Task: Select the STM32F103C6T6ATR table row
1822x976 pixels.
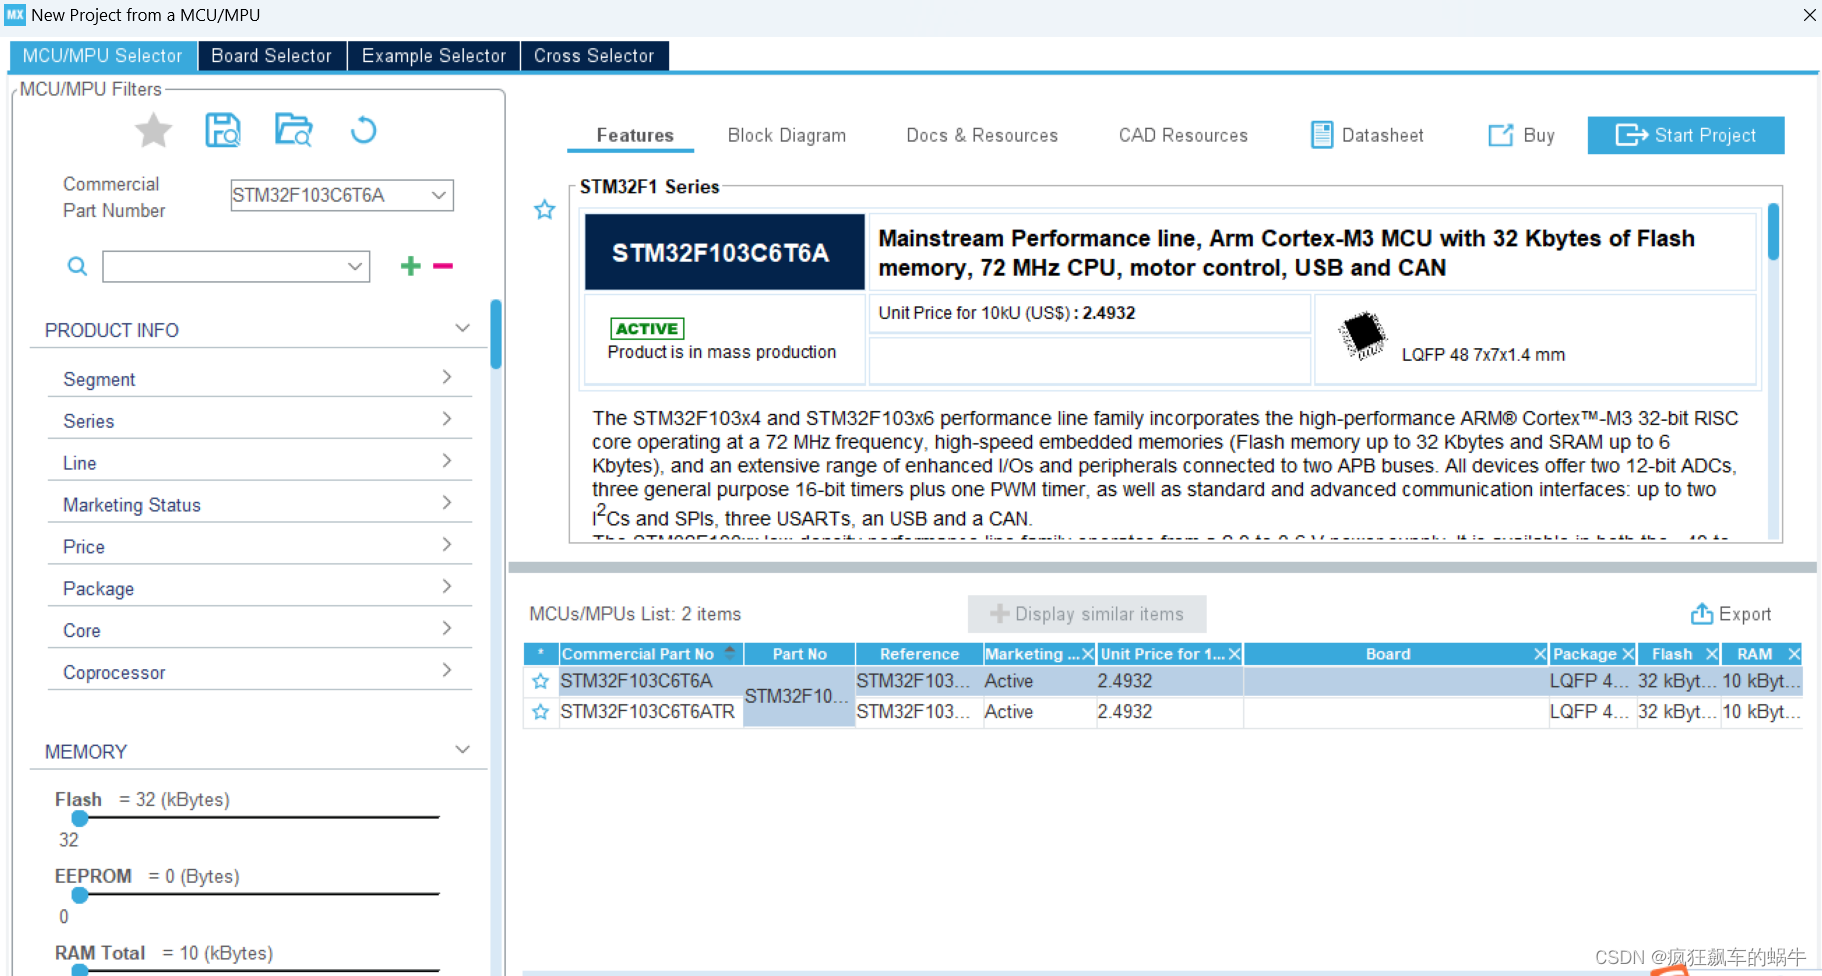Action: click(x=1162, y=712)
